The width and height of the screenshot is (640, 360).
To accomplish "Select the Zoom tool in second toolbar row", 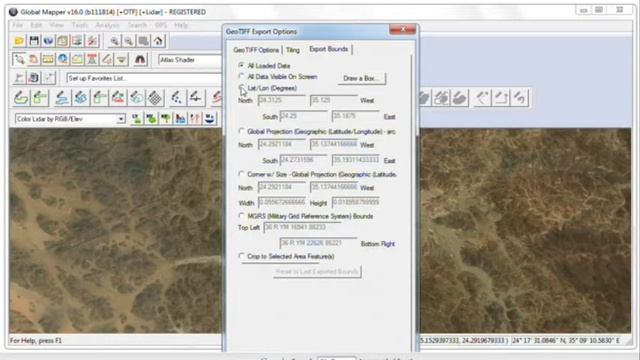I will click(x=19, y=60).
